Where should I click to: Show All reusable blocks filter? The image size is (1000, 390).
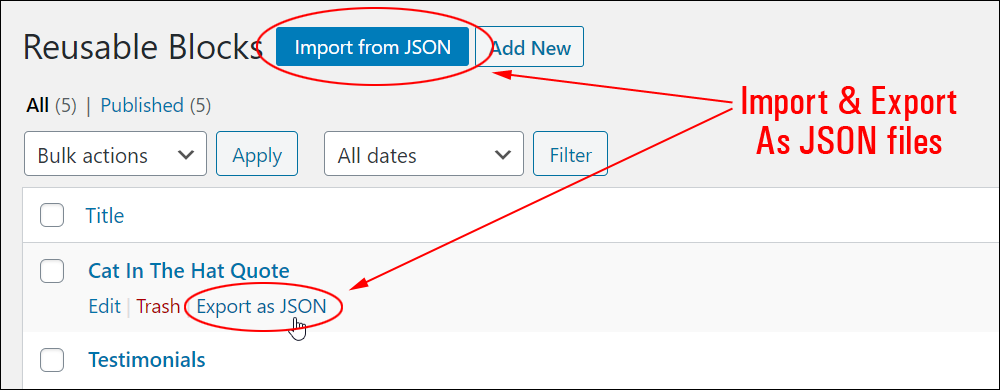[38, 105]
